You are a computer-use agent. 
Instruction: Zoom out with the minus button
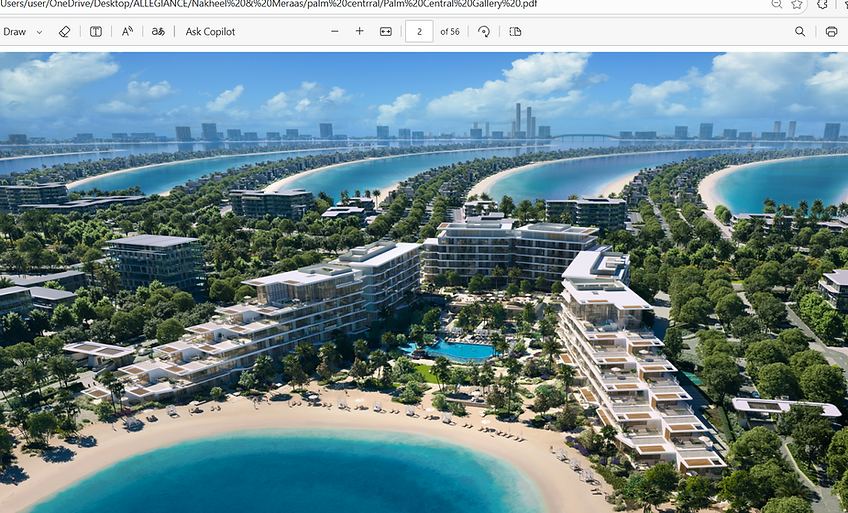click(x=335, y=31)
